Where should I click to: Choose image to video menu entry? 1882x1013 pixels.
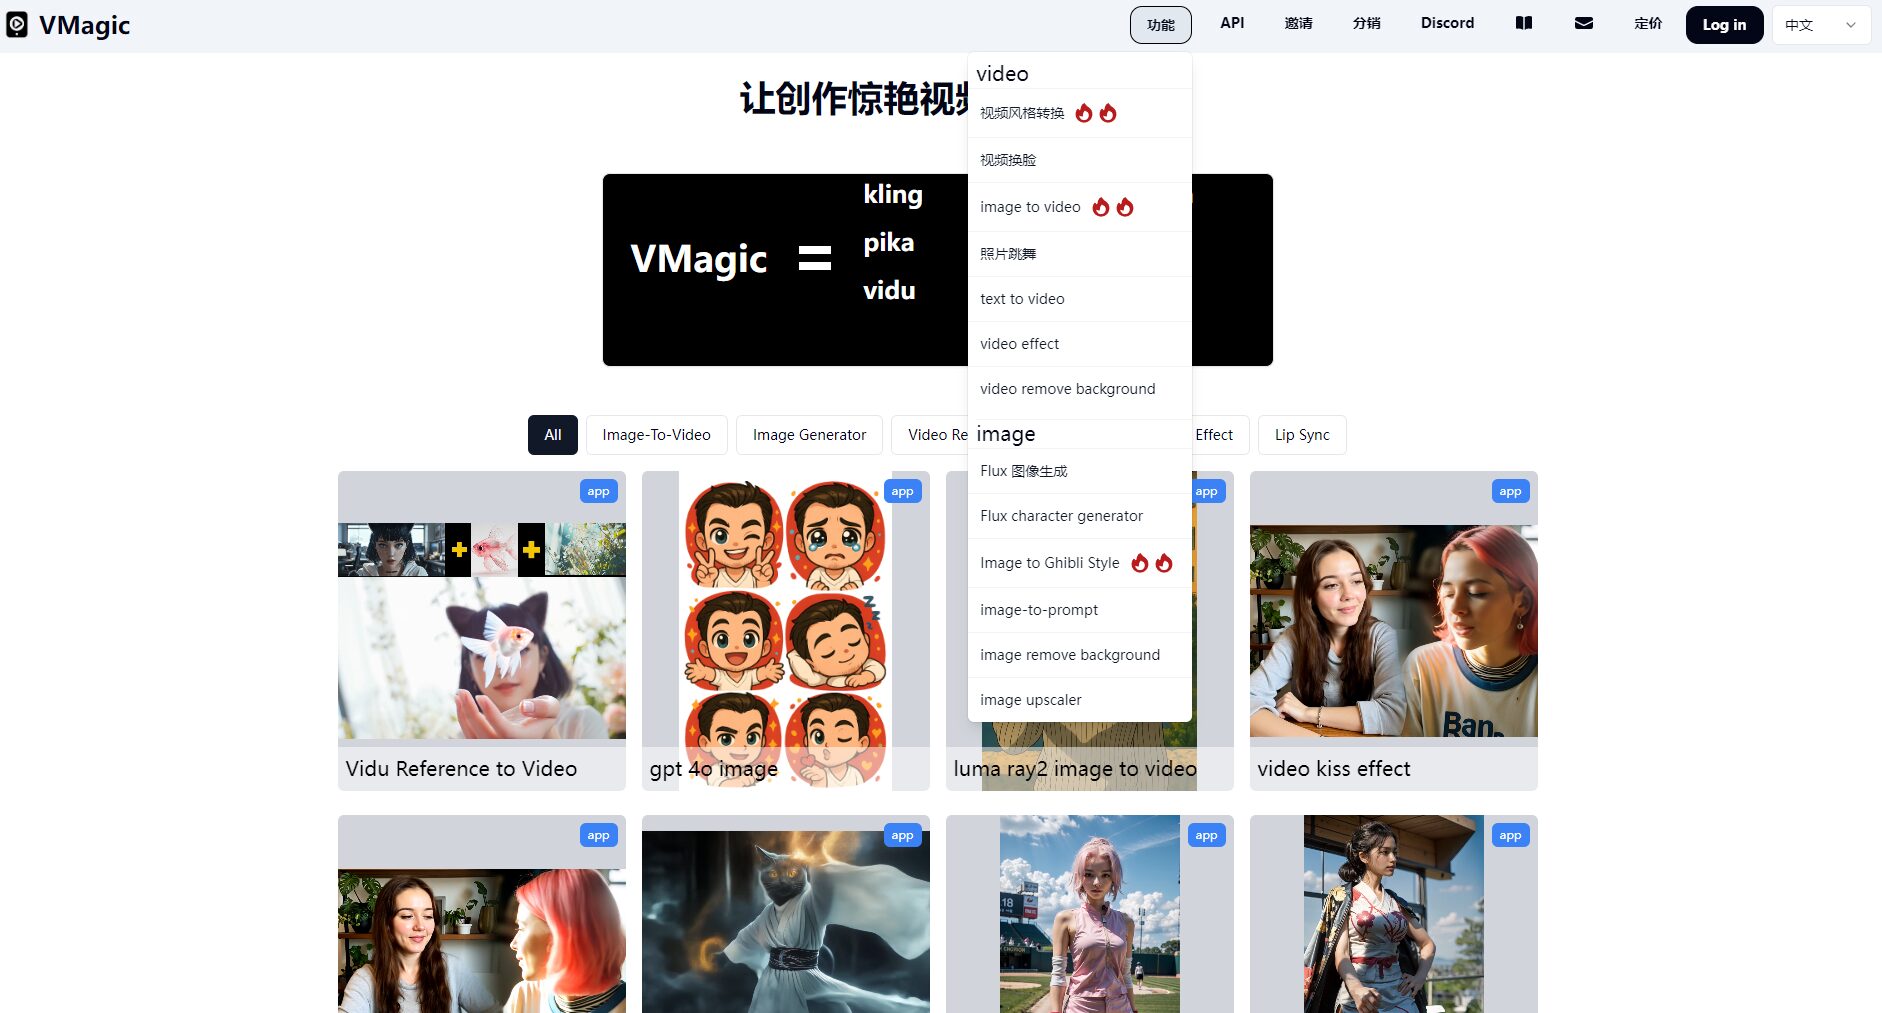coord(1080,207)
